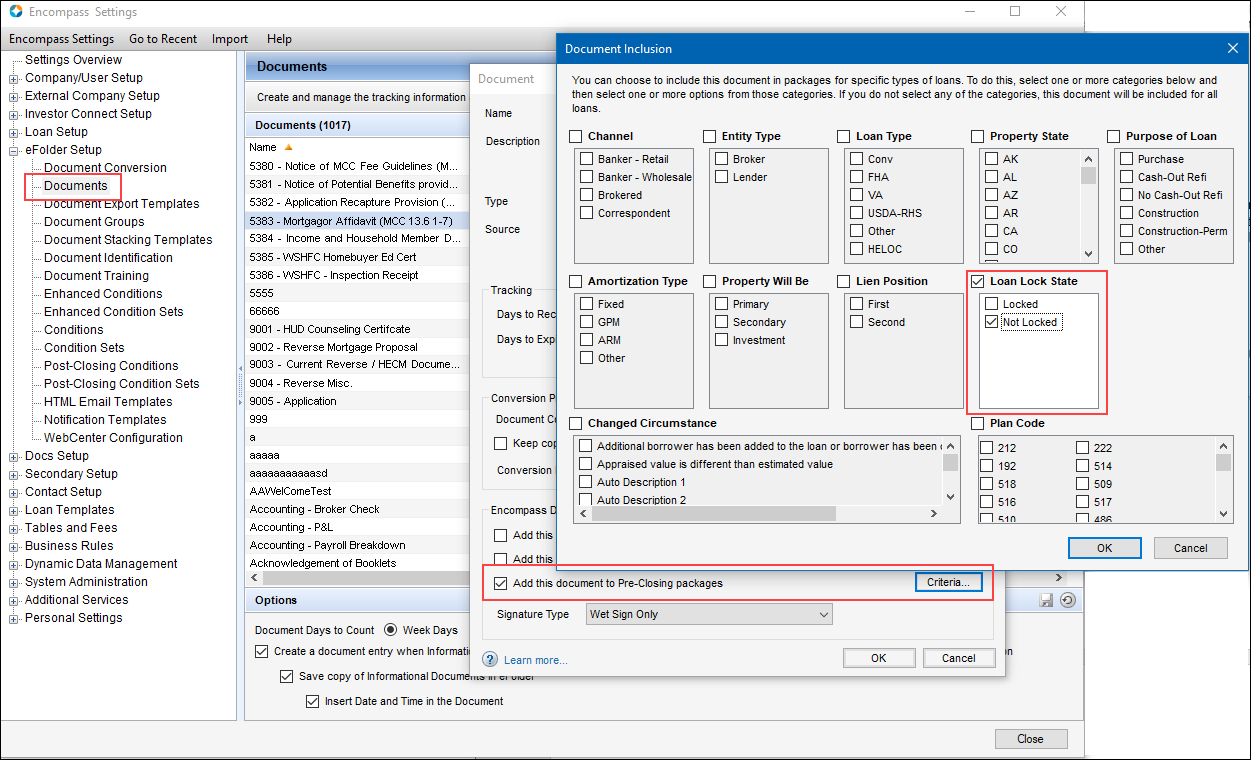Image resolution: width=1251 pixels, height=760 pixels.
Task: Tick the ARM amortization type
Action: tap(587, 340)
